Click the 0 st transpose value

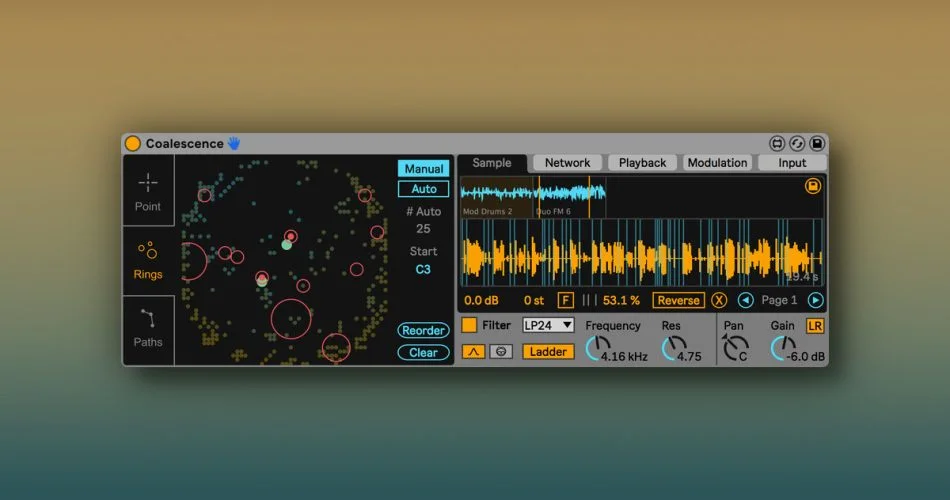(x=534, y=300)
